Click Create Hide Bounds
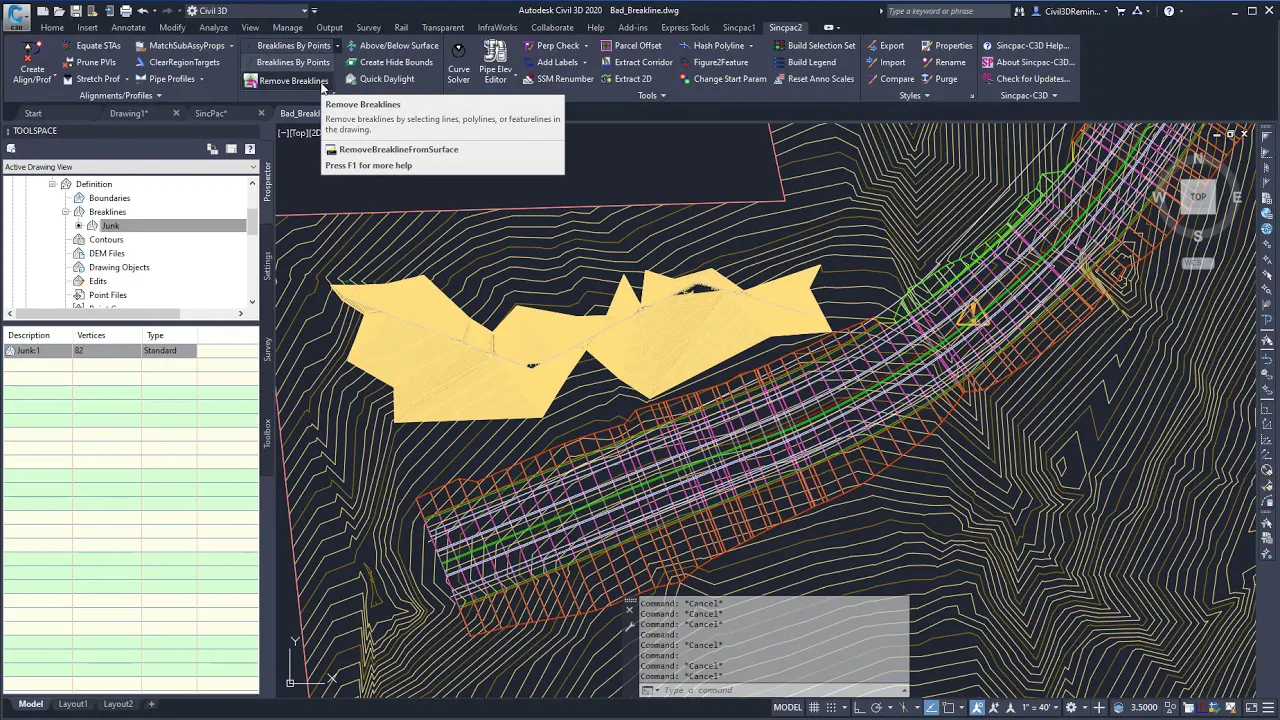Viewport: 1280px width, 720px height. [x=388, y=62]
